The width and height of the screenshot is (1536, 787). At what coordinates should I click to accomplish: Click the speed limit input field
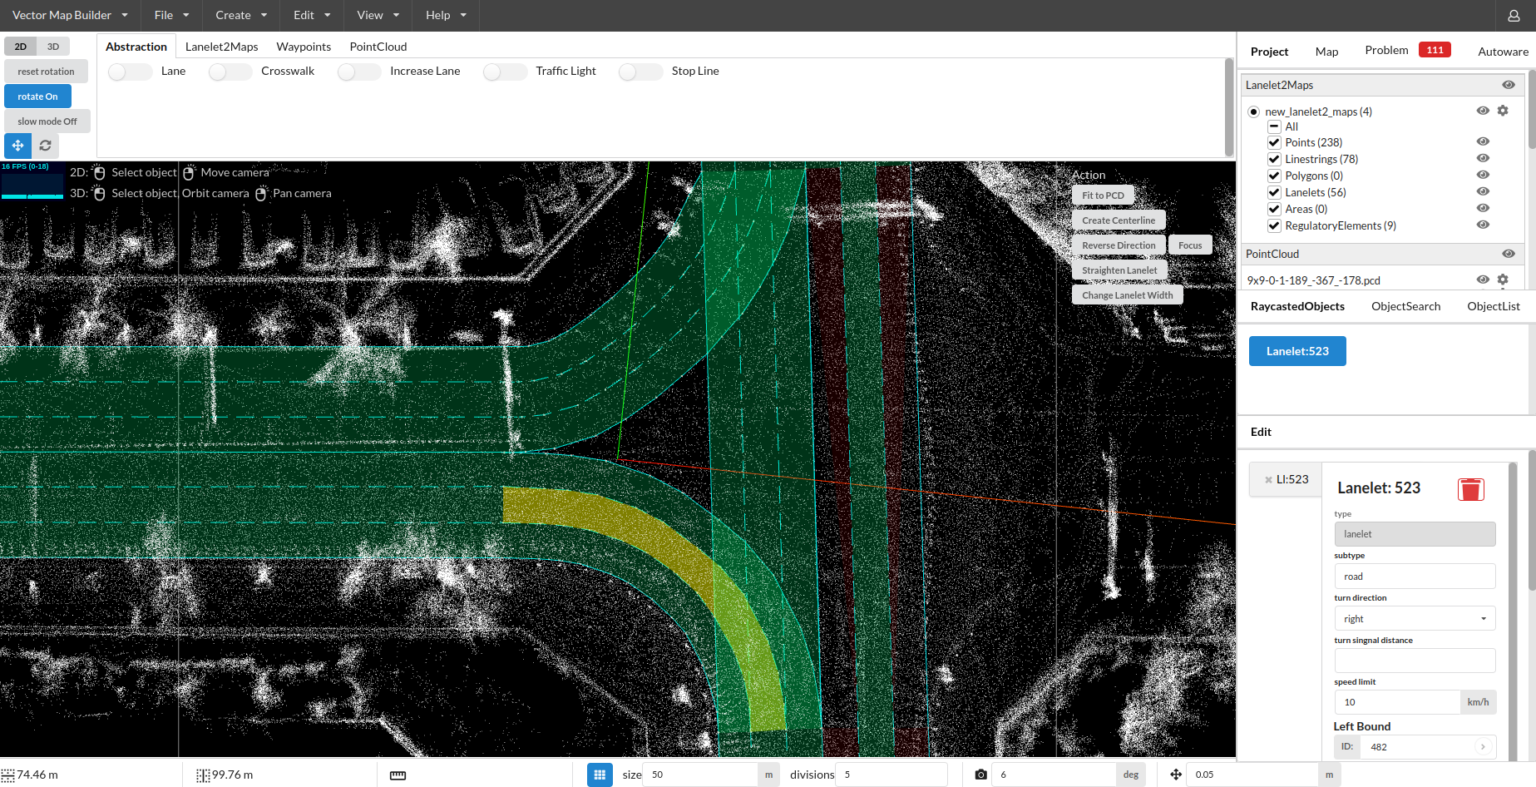[x=1396, y=702]
